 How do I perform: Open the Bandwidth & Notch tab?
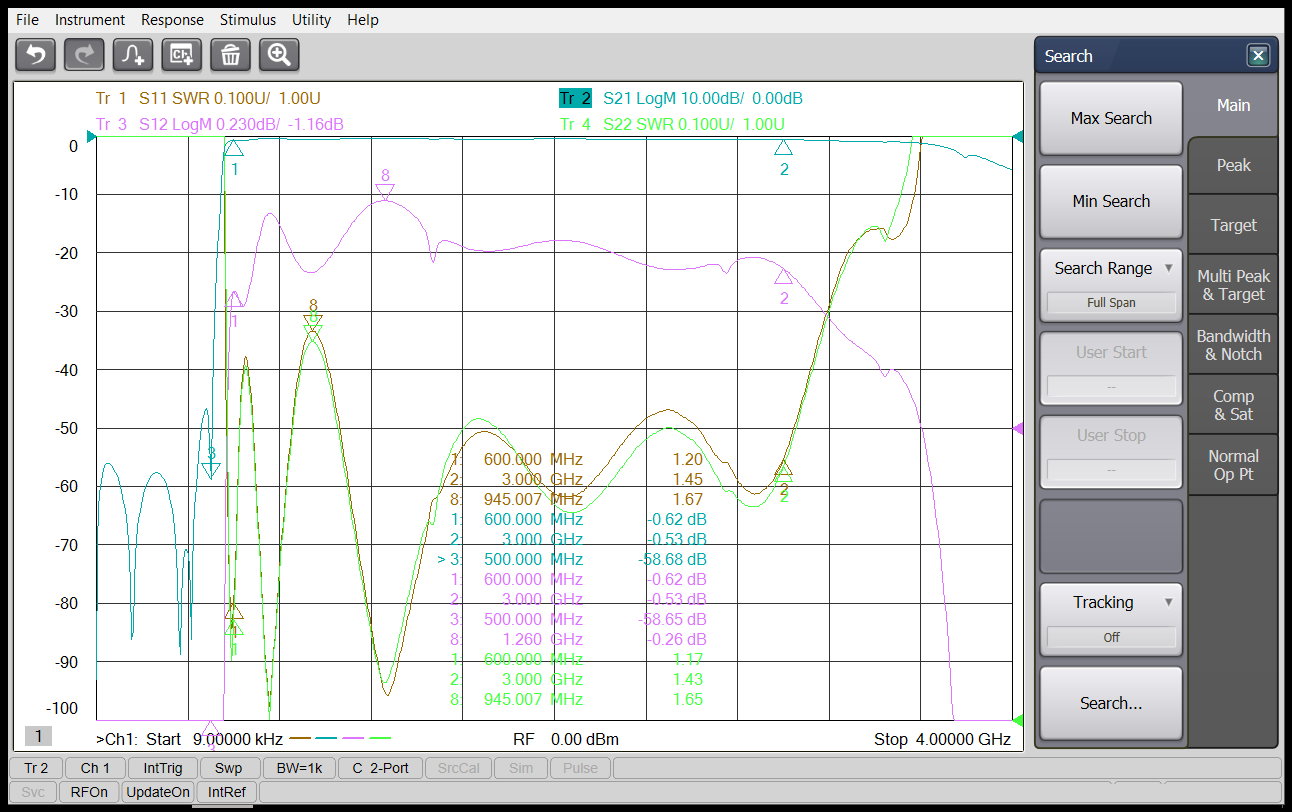[x=1233, y=345]
